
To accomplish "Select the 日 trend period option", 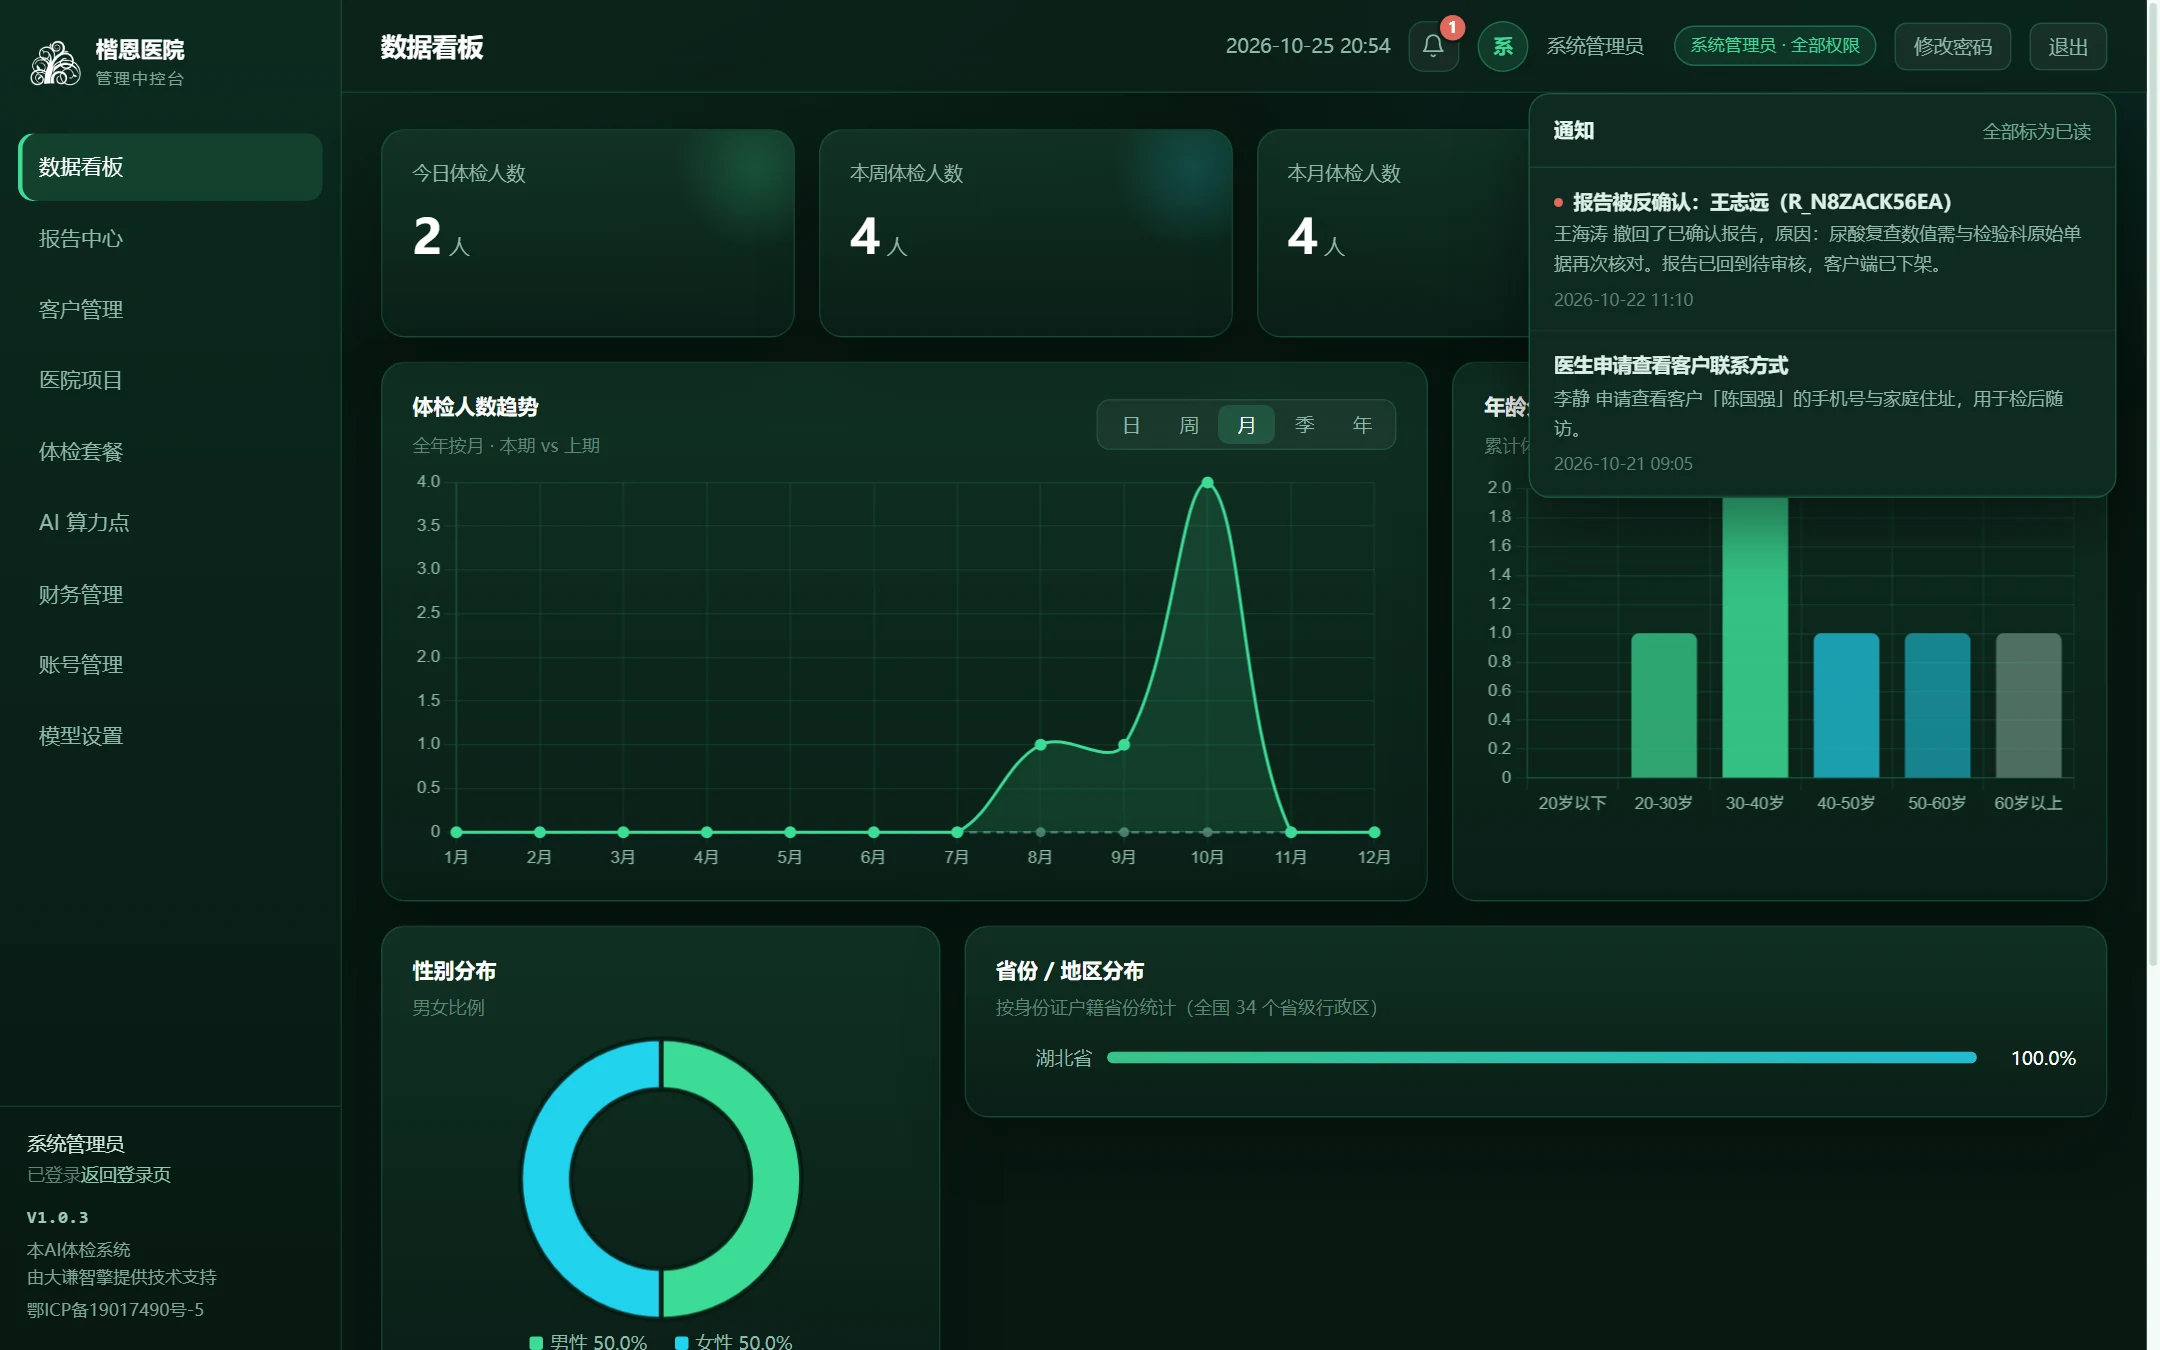I will [1131, 425].
